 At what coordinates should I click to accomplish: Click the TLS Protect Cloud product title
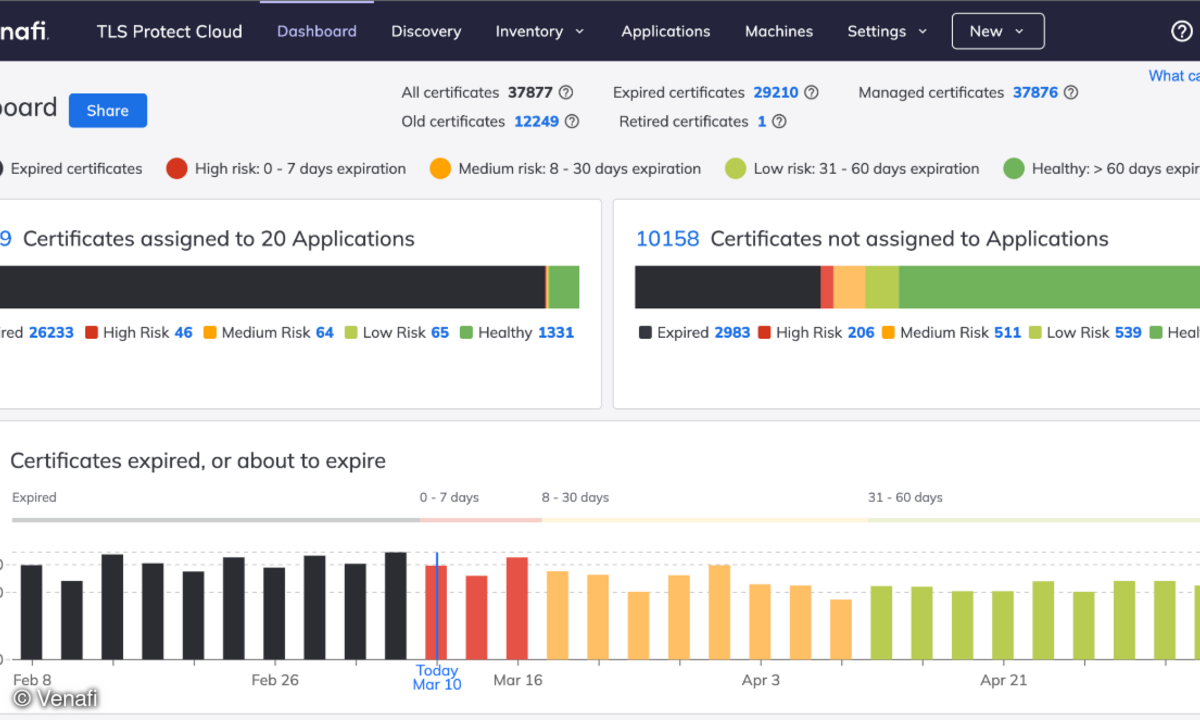point(170,31)
